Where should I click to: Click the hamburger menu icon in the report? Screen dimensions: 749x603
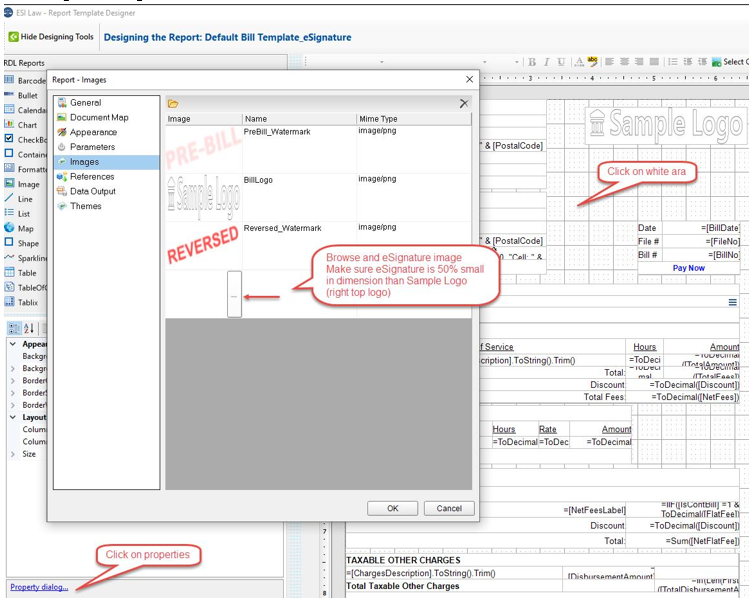pos(732,302)
